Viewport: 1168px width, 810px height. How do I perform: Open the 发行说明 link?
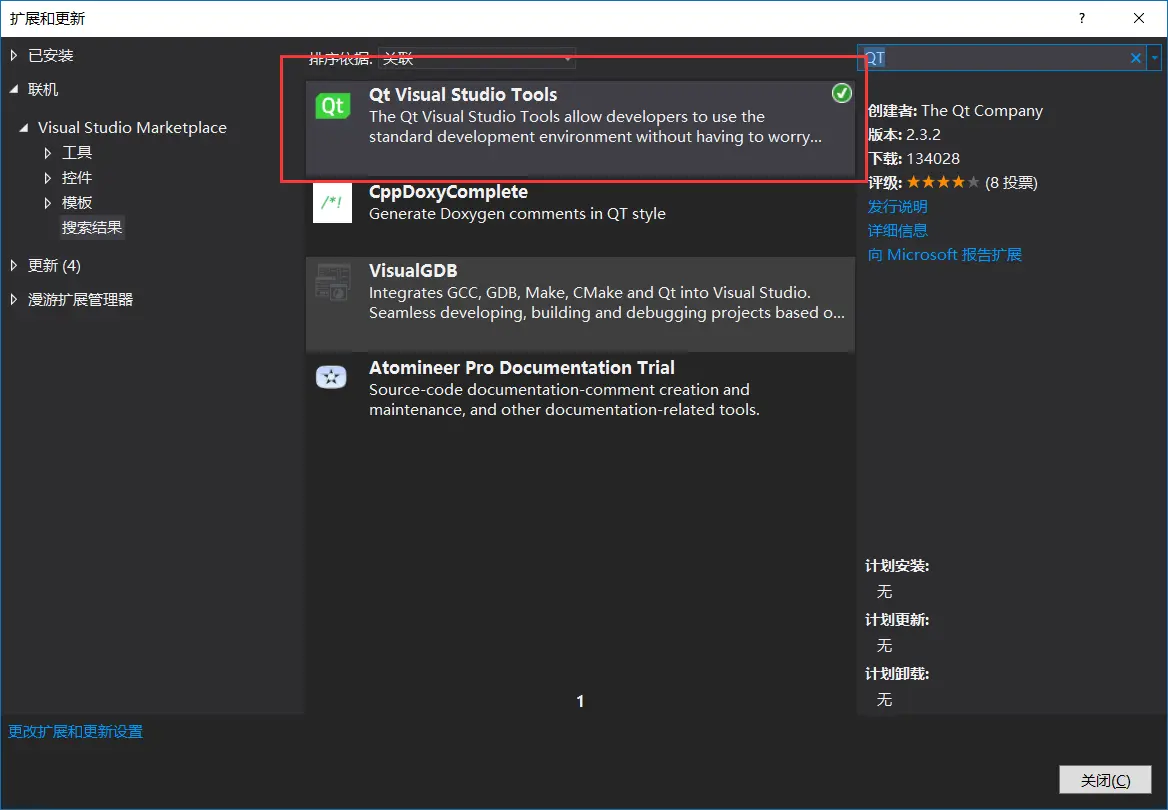[898, 206]
